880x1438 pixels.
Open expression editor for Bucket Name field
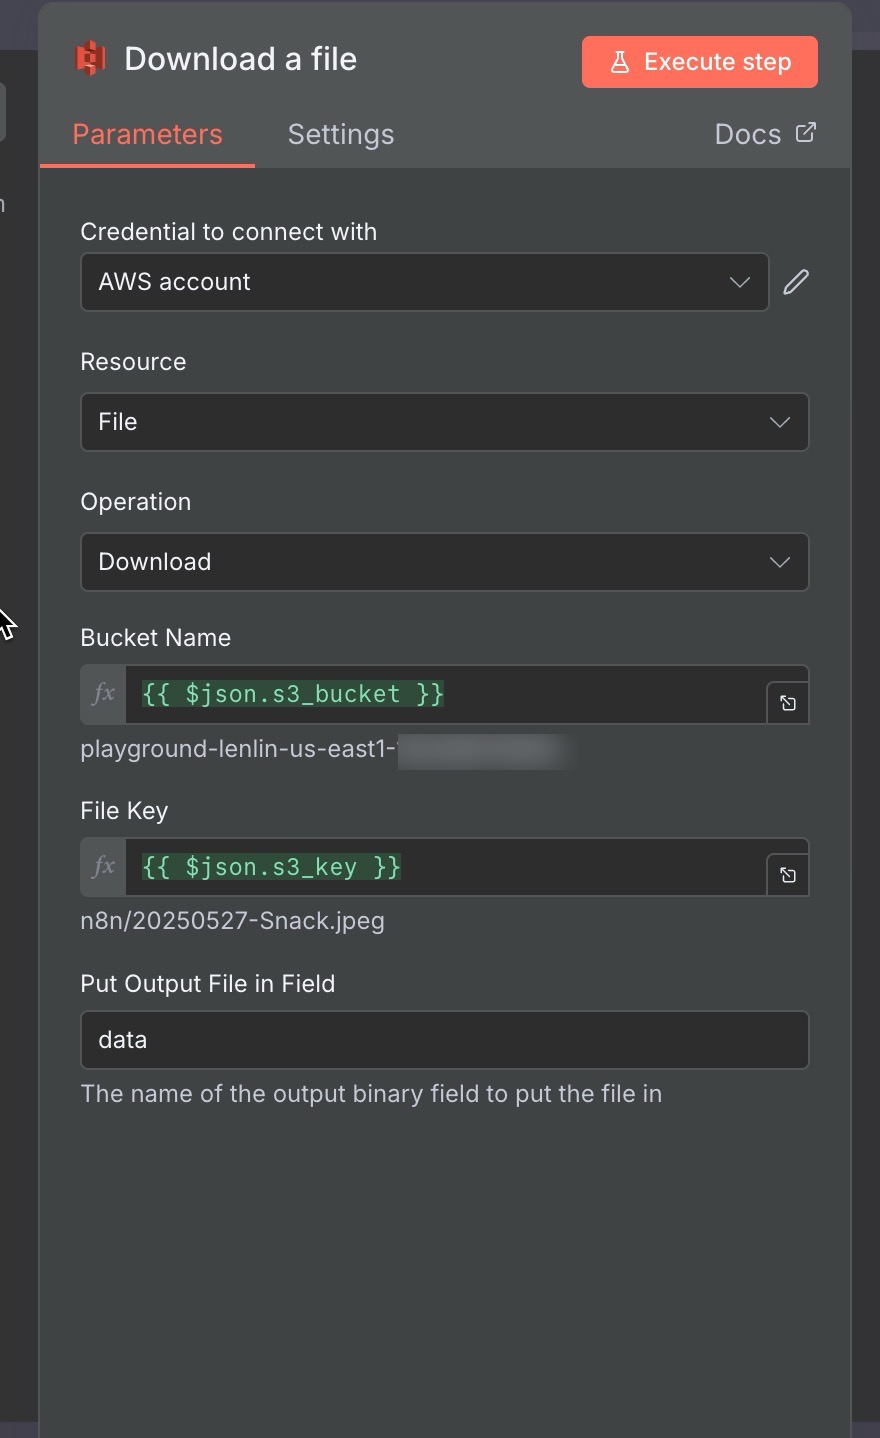coord(788,703)
